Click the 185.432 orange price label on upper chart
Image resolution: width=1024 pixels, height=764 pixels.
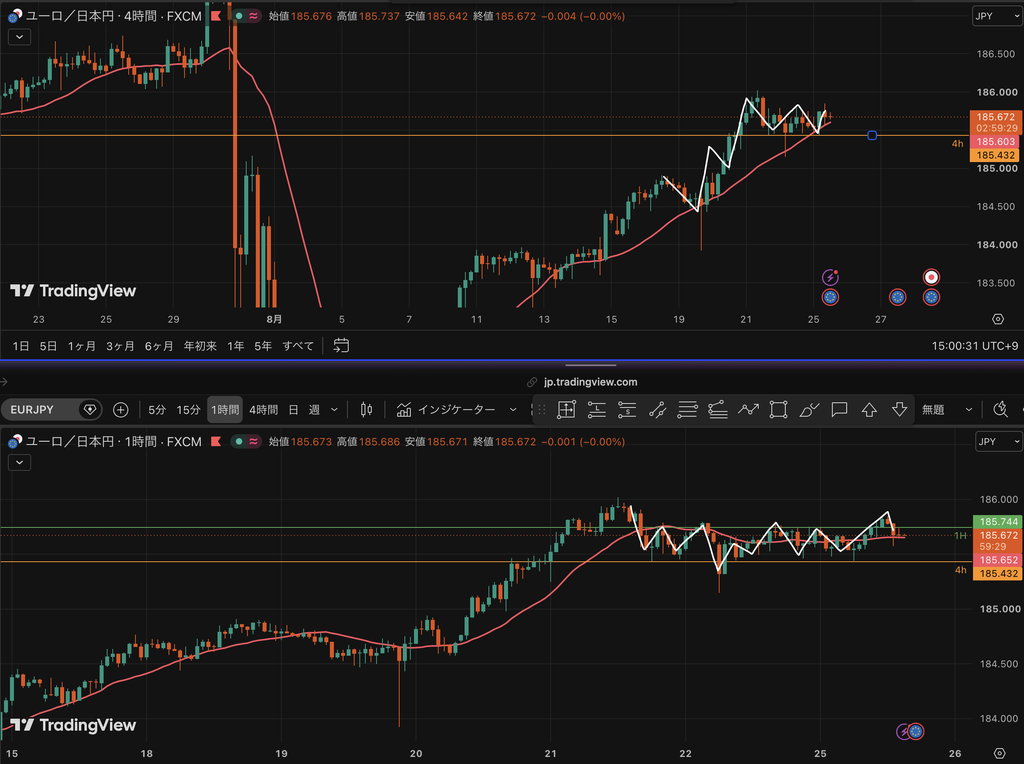[x=995, y=155]
